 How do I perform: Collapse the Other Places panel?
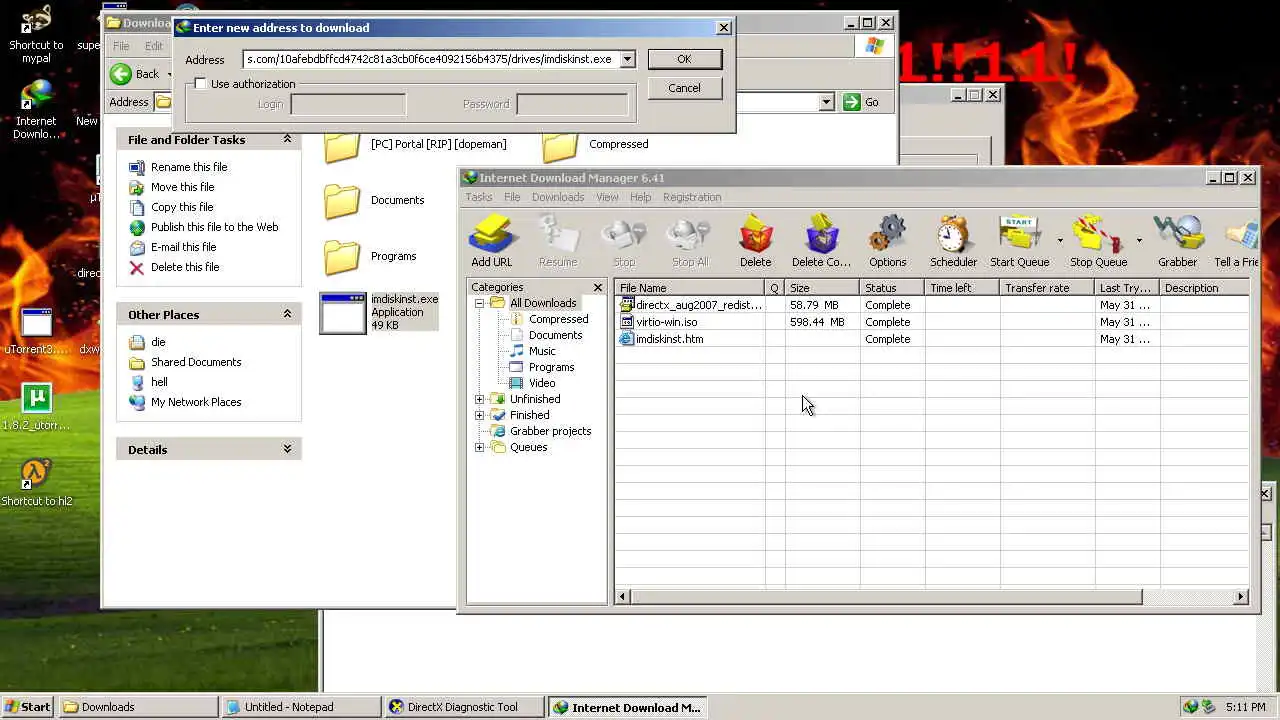point(287,314)
